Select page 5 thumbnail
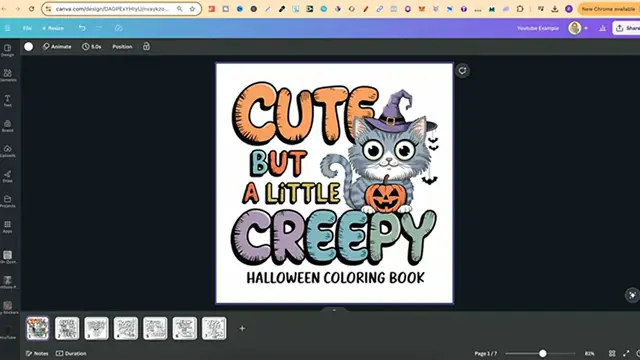 point(155,328)
